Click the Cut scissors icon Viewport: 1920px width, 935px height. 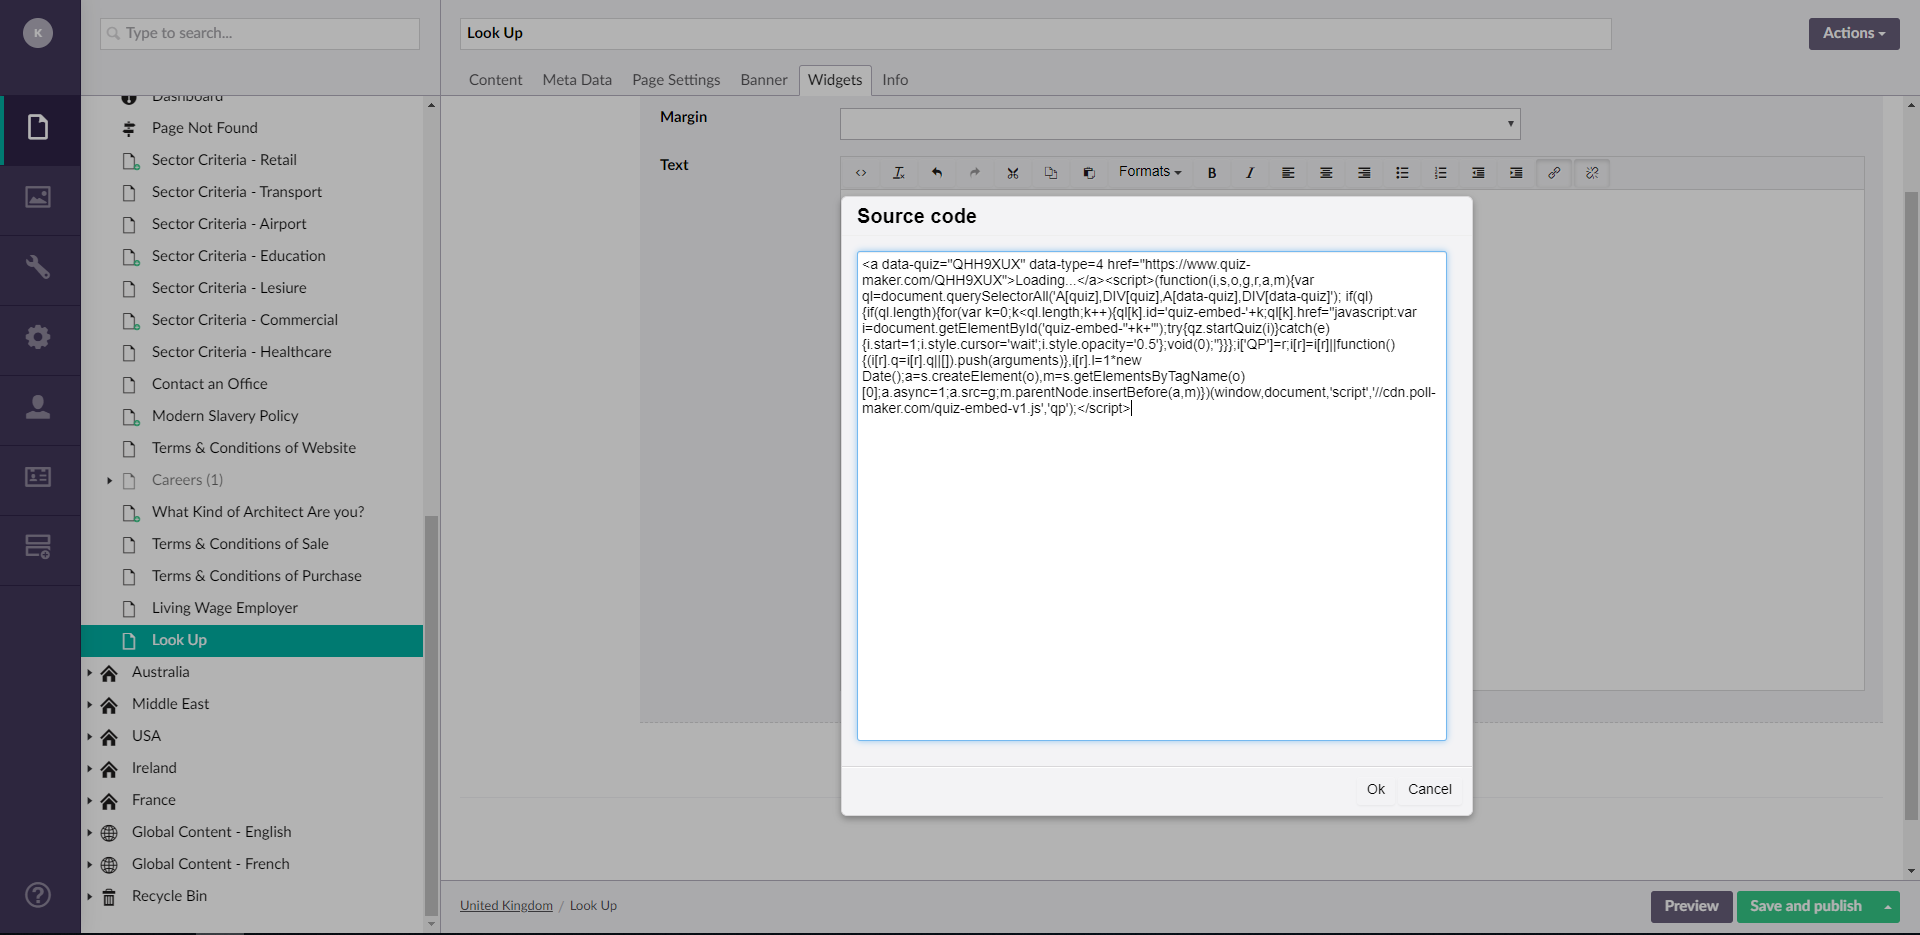1013,173
